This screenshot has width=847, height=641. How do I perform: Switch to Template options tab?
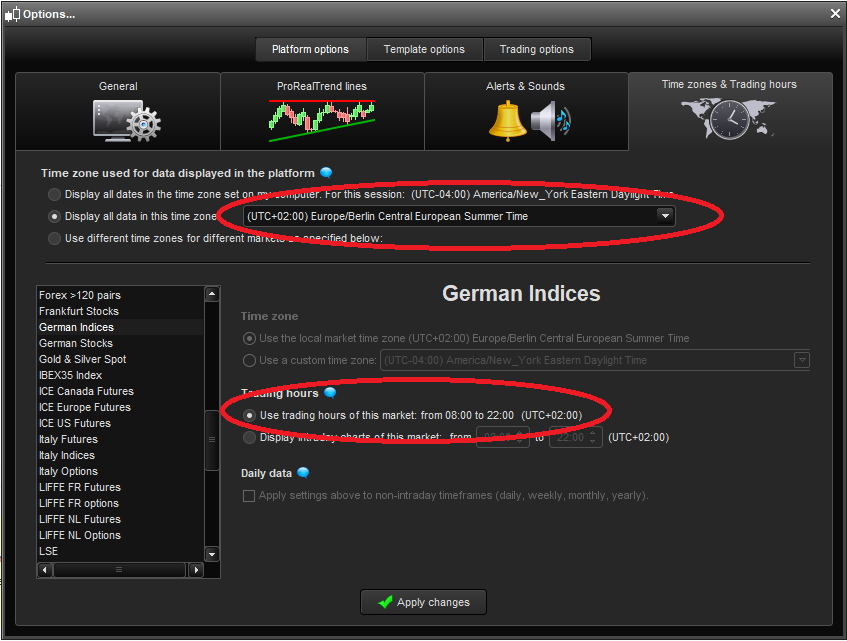424,49
